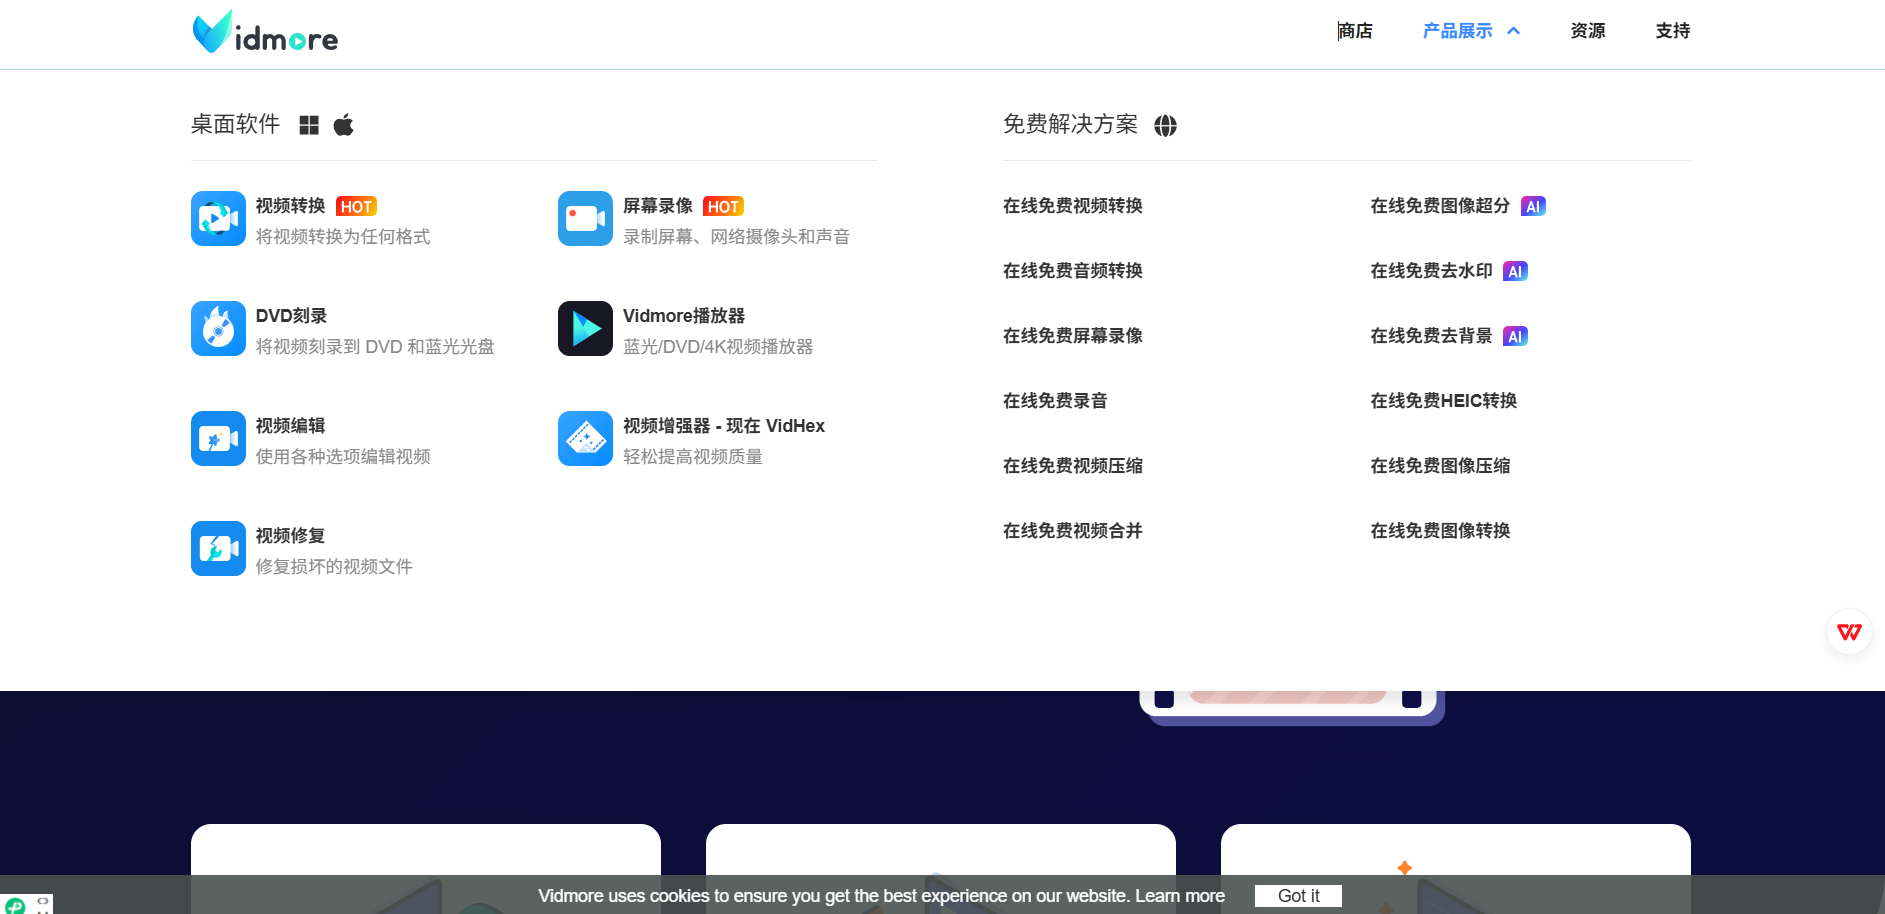Open the 商店 menu
The image size is (1885, 914).
point(1355,31)
